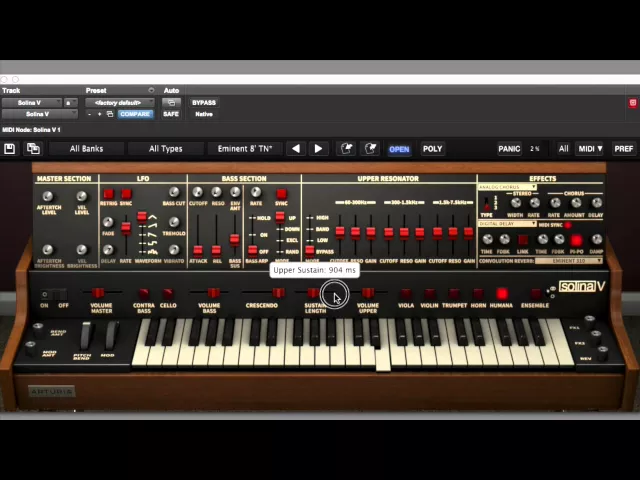The width and height of the screenshot is (640, 480).
Task: Click the Bass Cut knob
Action: [x=174, y=192]
